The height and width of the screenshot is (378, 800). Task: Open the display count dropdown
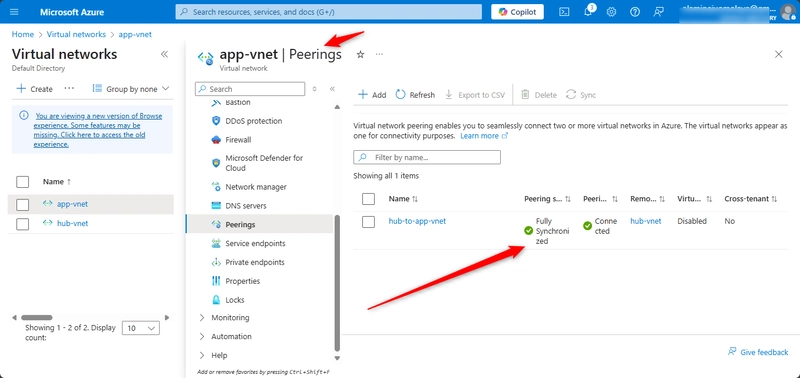(x=141, y=328)
